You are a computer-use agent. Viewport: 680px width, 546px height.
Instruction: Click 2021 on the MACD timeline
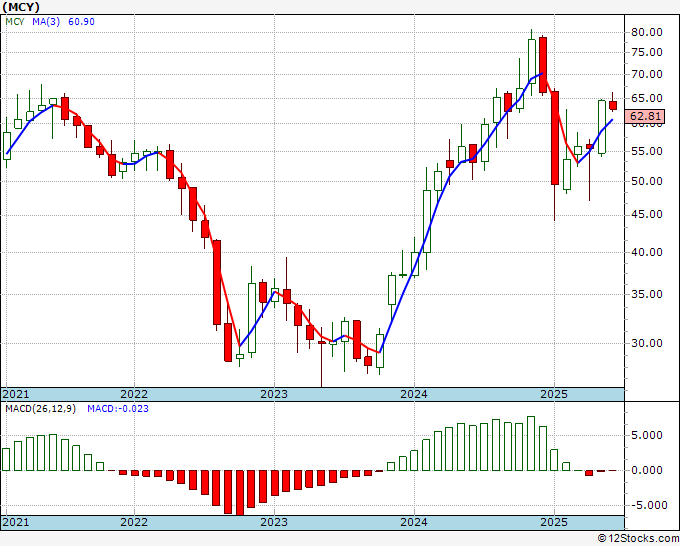[x=16, y=522]
